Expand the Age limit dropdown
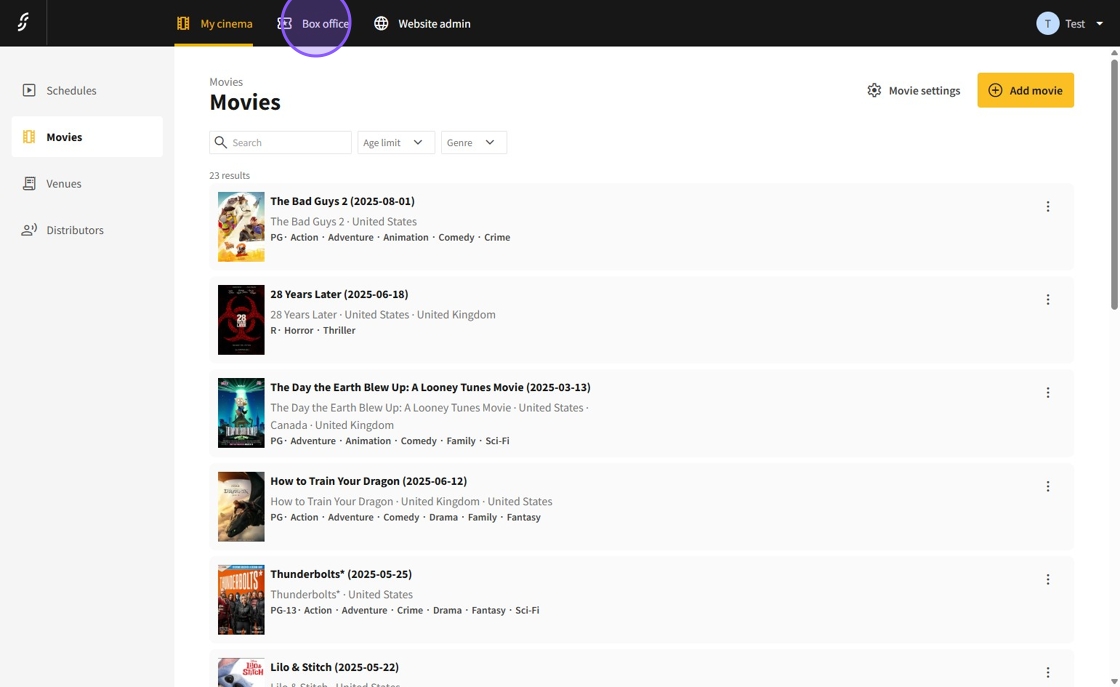The height and width of the screenshot is (687, 1120). click(x=396, y=143)
